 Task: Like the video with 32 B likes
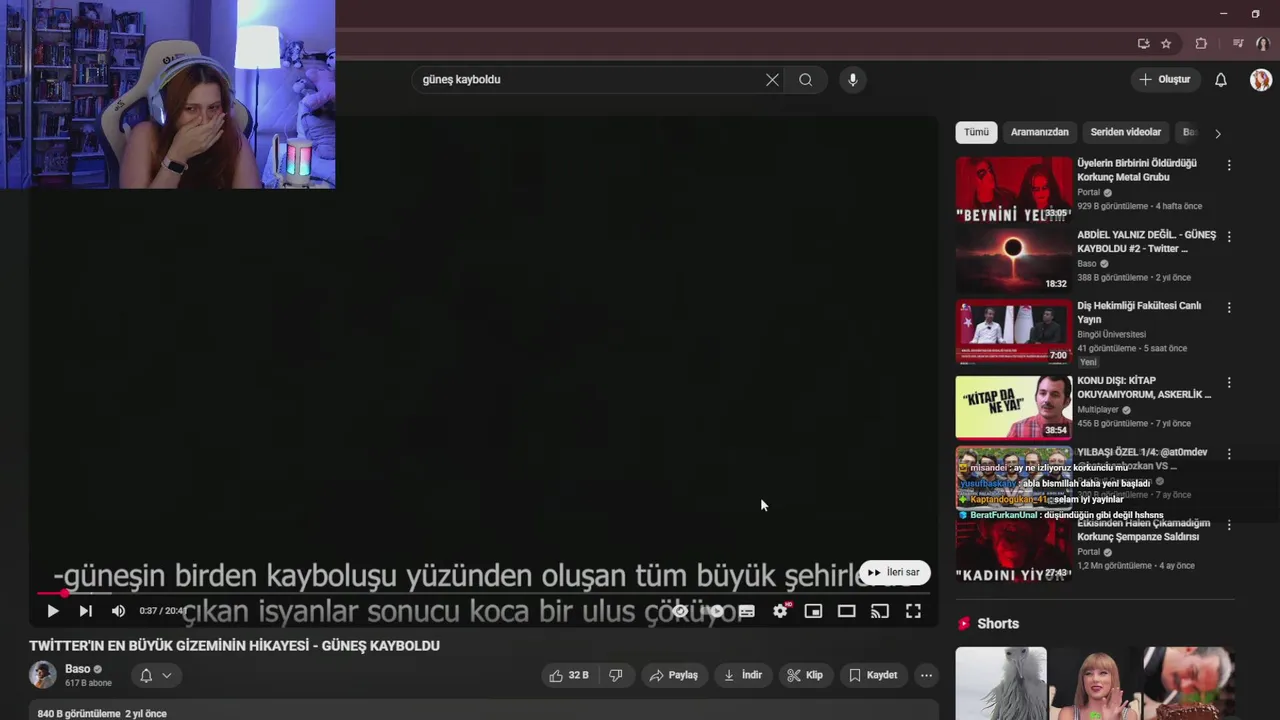tap(568, 675)
